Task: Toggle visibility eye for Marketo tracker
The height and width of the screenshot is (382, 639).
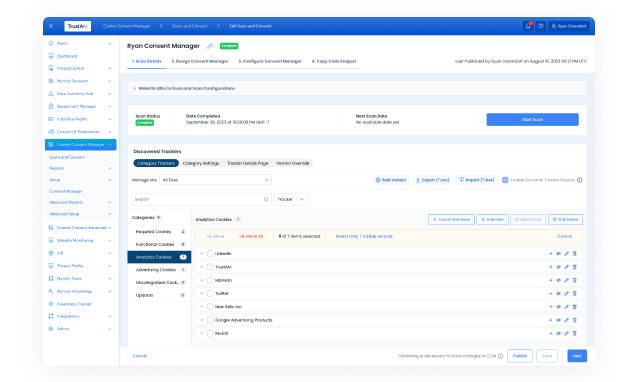Action: [x=558, y=280]
